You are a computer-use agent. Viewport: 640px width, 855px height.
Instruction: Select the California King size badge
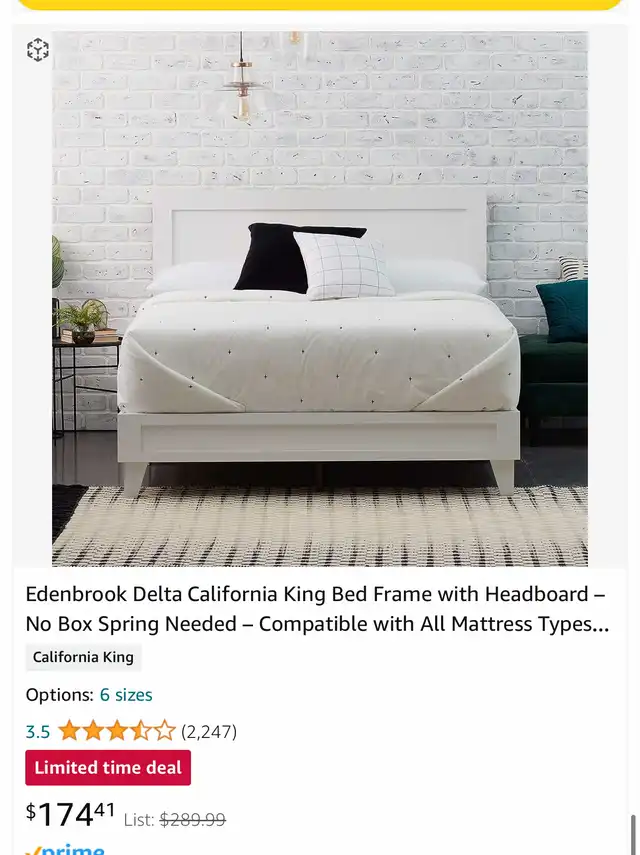click(x=83, y=657)
